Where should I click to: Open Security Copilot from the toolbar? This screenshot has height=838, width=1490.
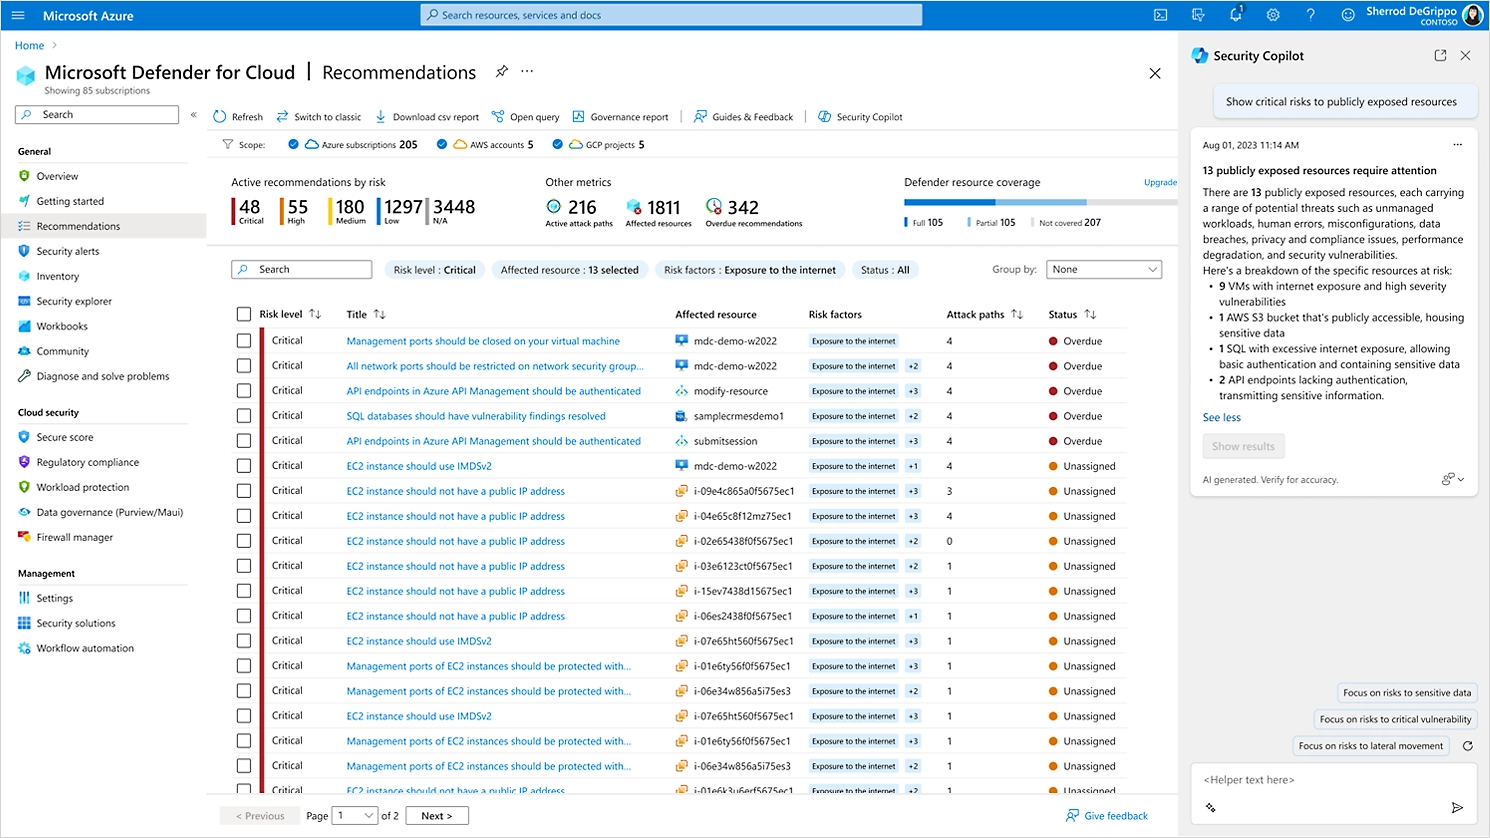860,117
